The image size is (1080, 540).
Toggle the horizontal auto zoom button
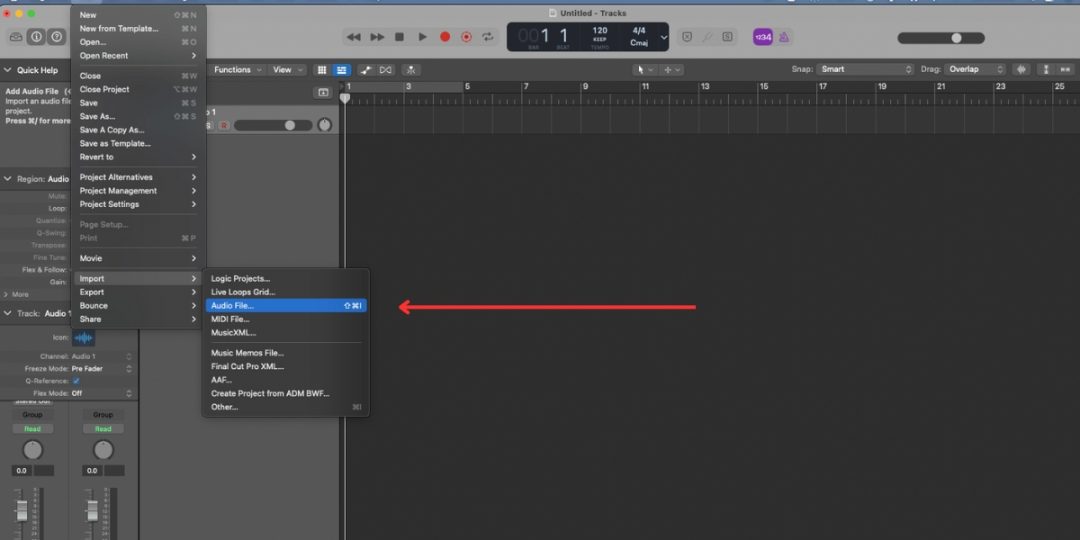[1066, 70]
